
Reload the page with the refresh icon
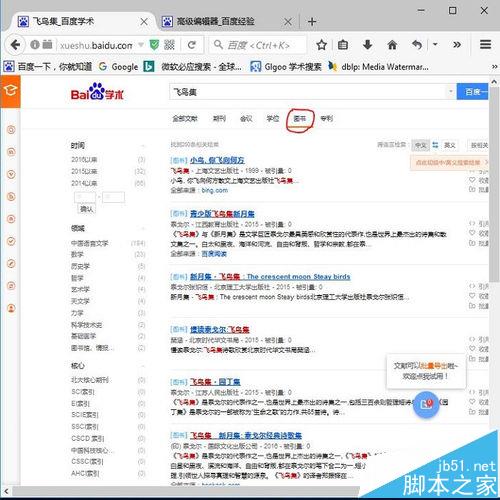pos(192,45)
